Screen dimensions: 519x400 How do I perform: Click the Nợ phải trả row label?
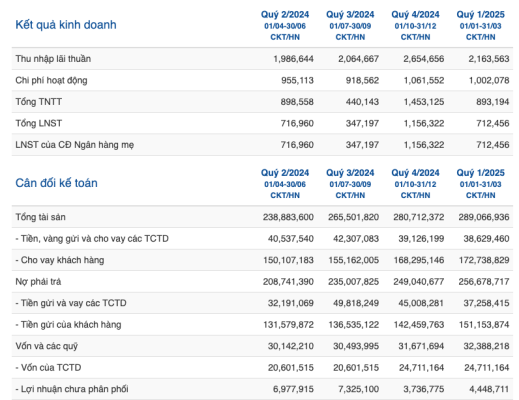[38, 282]
